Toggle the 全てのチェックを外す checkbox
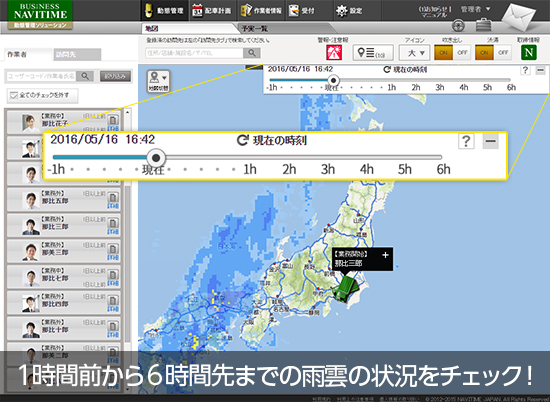Viewport: 550px width, 402px height. [13, 95]
